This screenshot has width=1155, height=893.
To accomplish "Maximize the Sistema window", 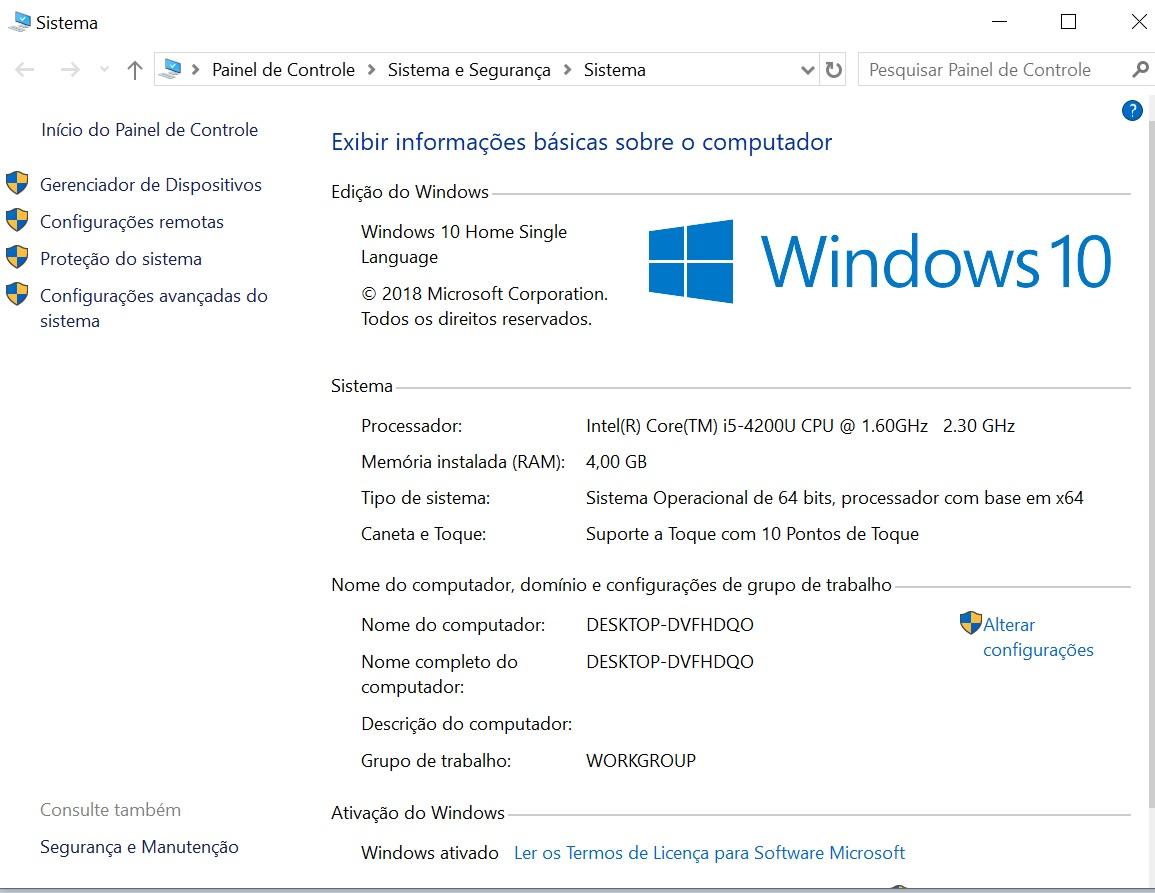I will [1068, 22].
